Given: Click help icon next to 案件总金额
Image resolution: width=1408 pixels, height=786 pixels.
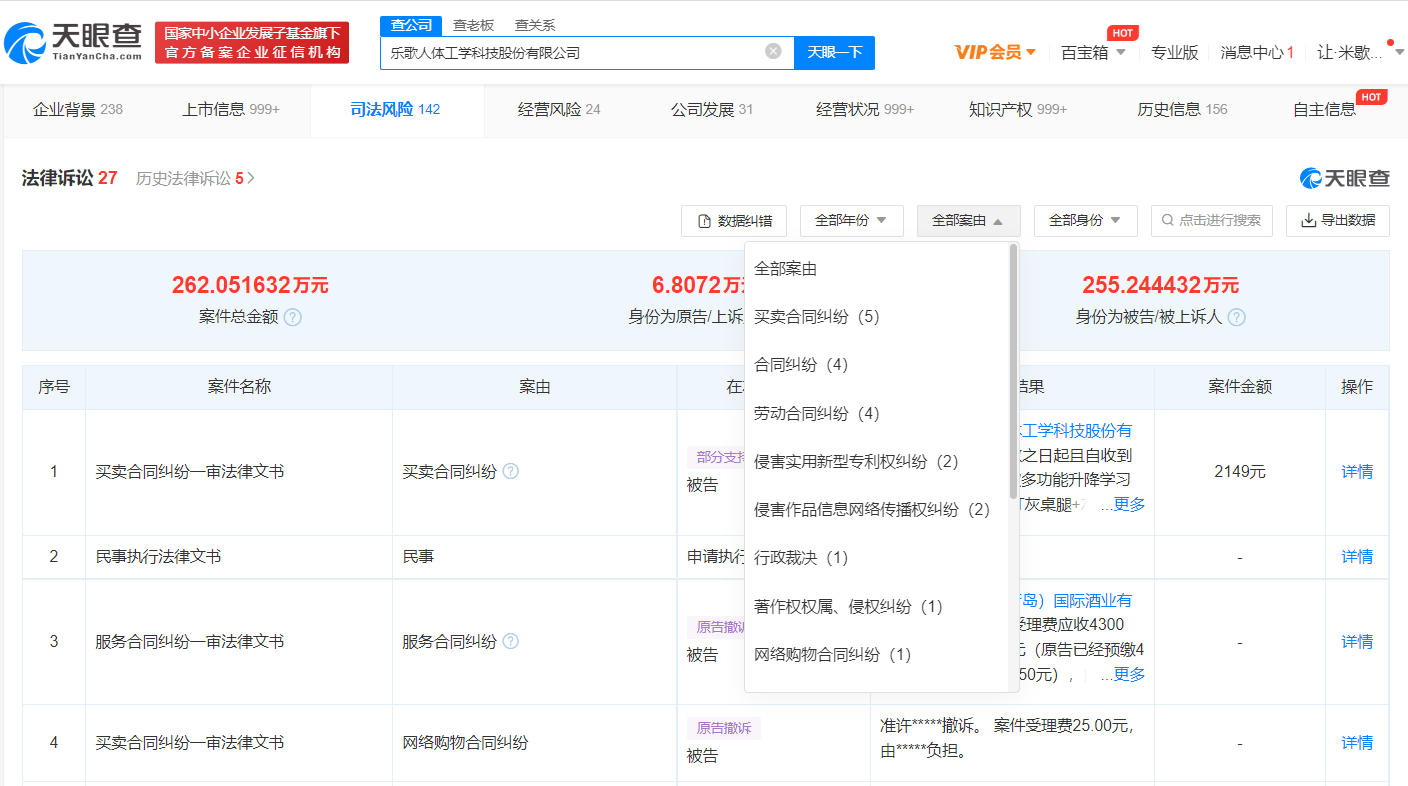Looking at the screenshot, I should point(292,317).
